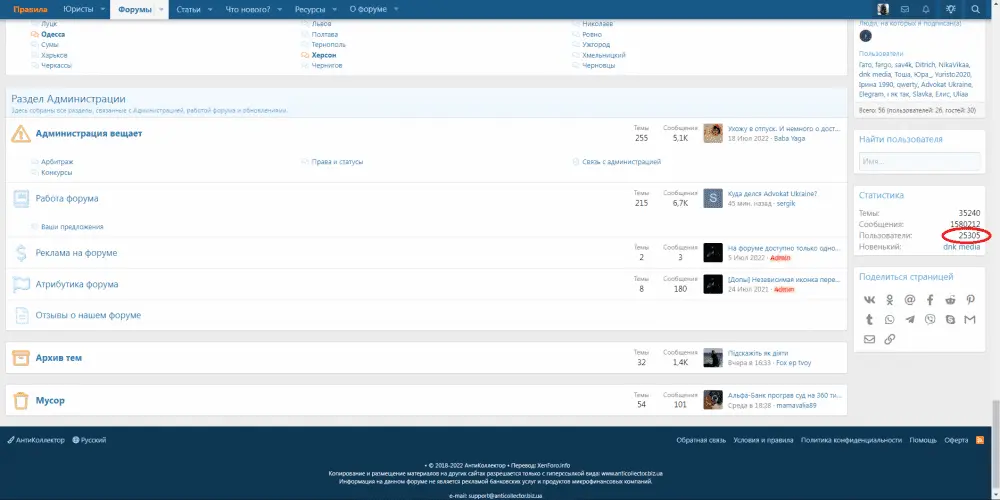Select the Статьи navigation tab
This screenshot has width=1000, height=500.
(187, 9)
